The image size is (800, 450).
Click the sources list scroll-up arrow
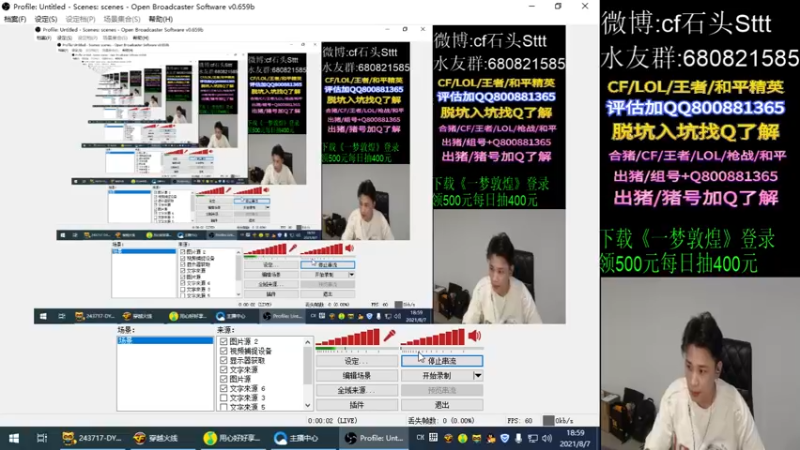point(308,342)
